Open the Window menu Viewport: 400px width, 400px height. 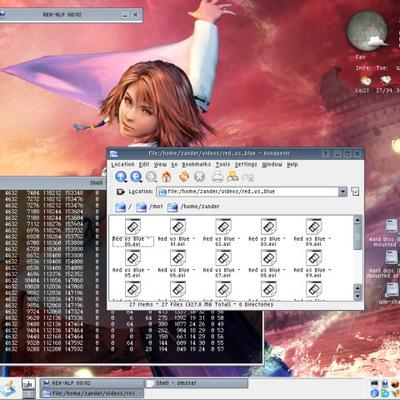coord(272,165)
